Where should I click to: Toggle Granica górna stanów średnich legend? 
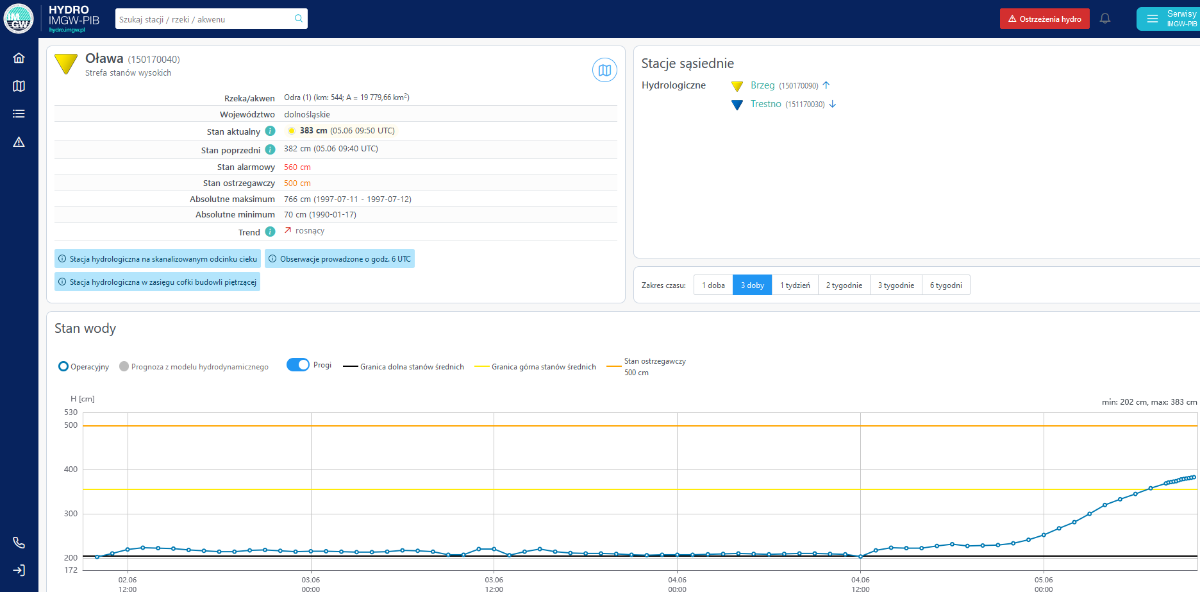coord(535,367)
